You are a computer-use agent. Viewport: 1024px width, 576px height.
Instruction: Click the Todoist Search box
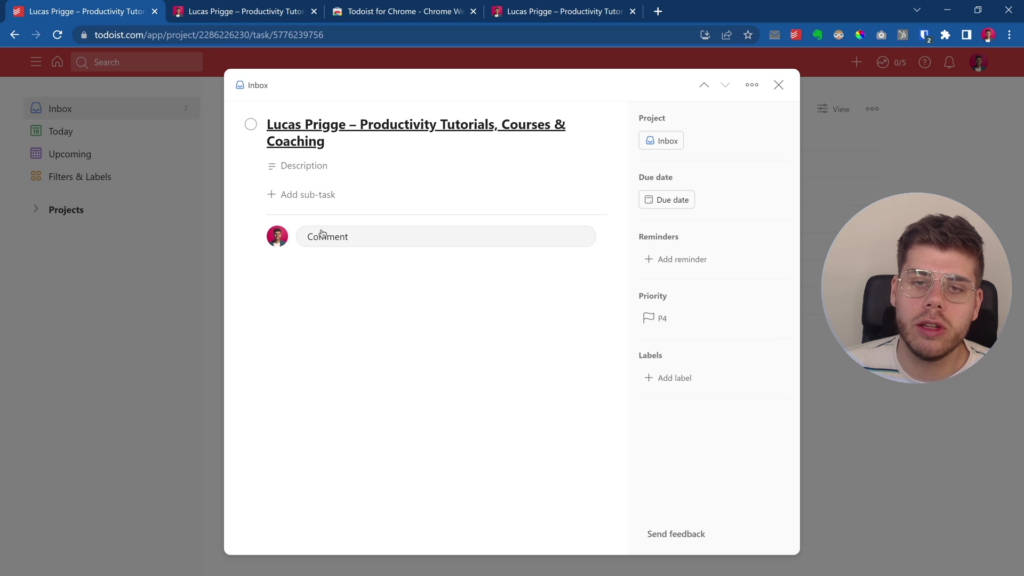coord(137,62)
